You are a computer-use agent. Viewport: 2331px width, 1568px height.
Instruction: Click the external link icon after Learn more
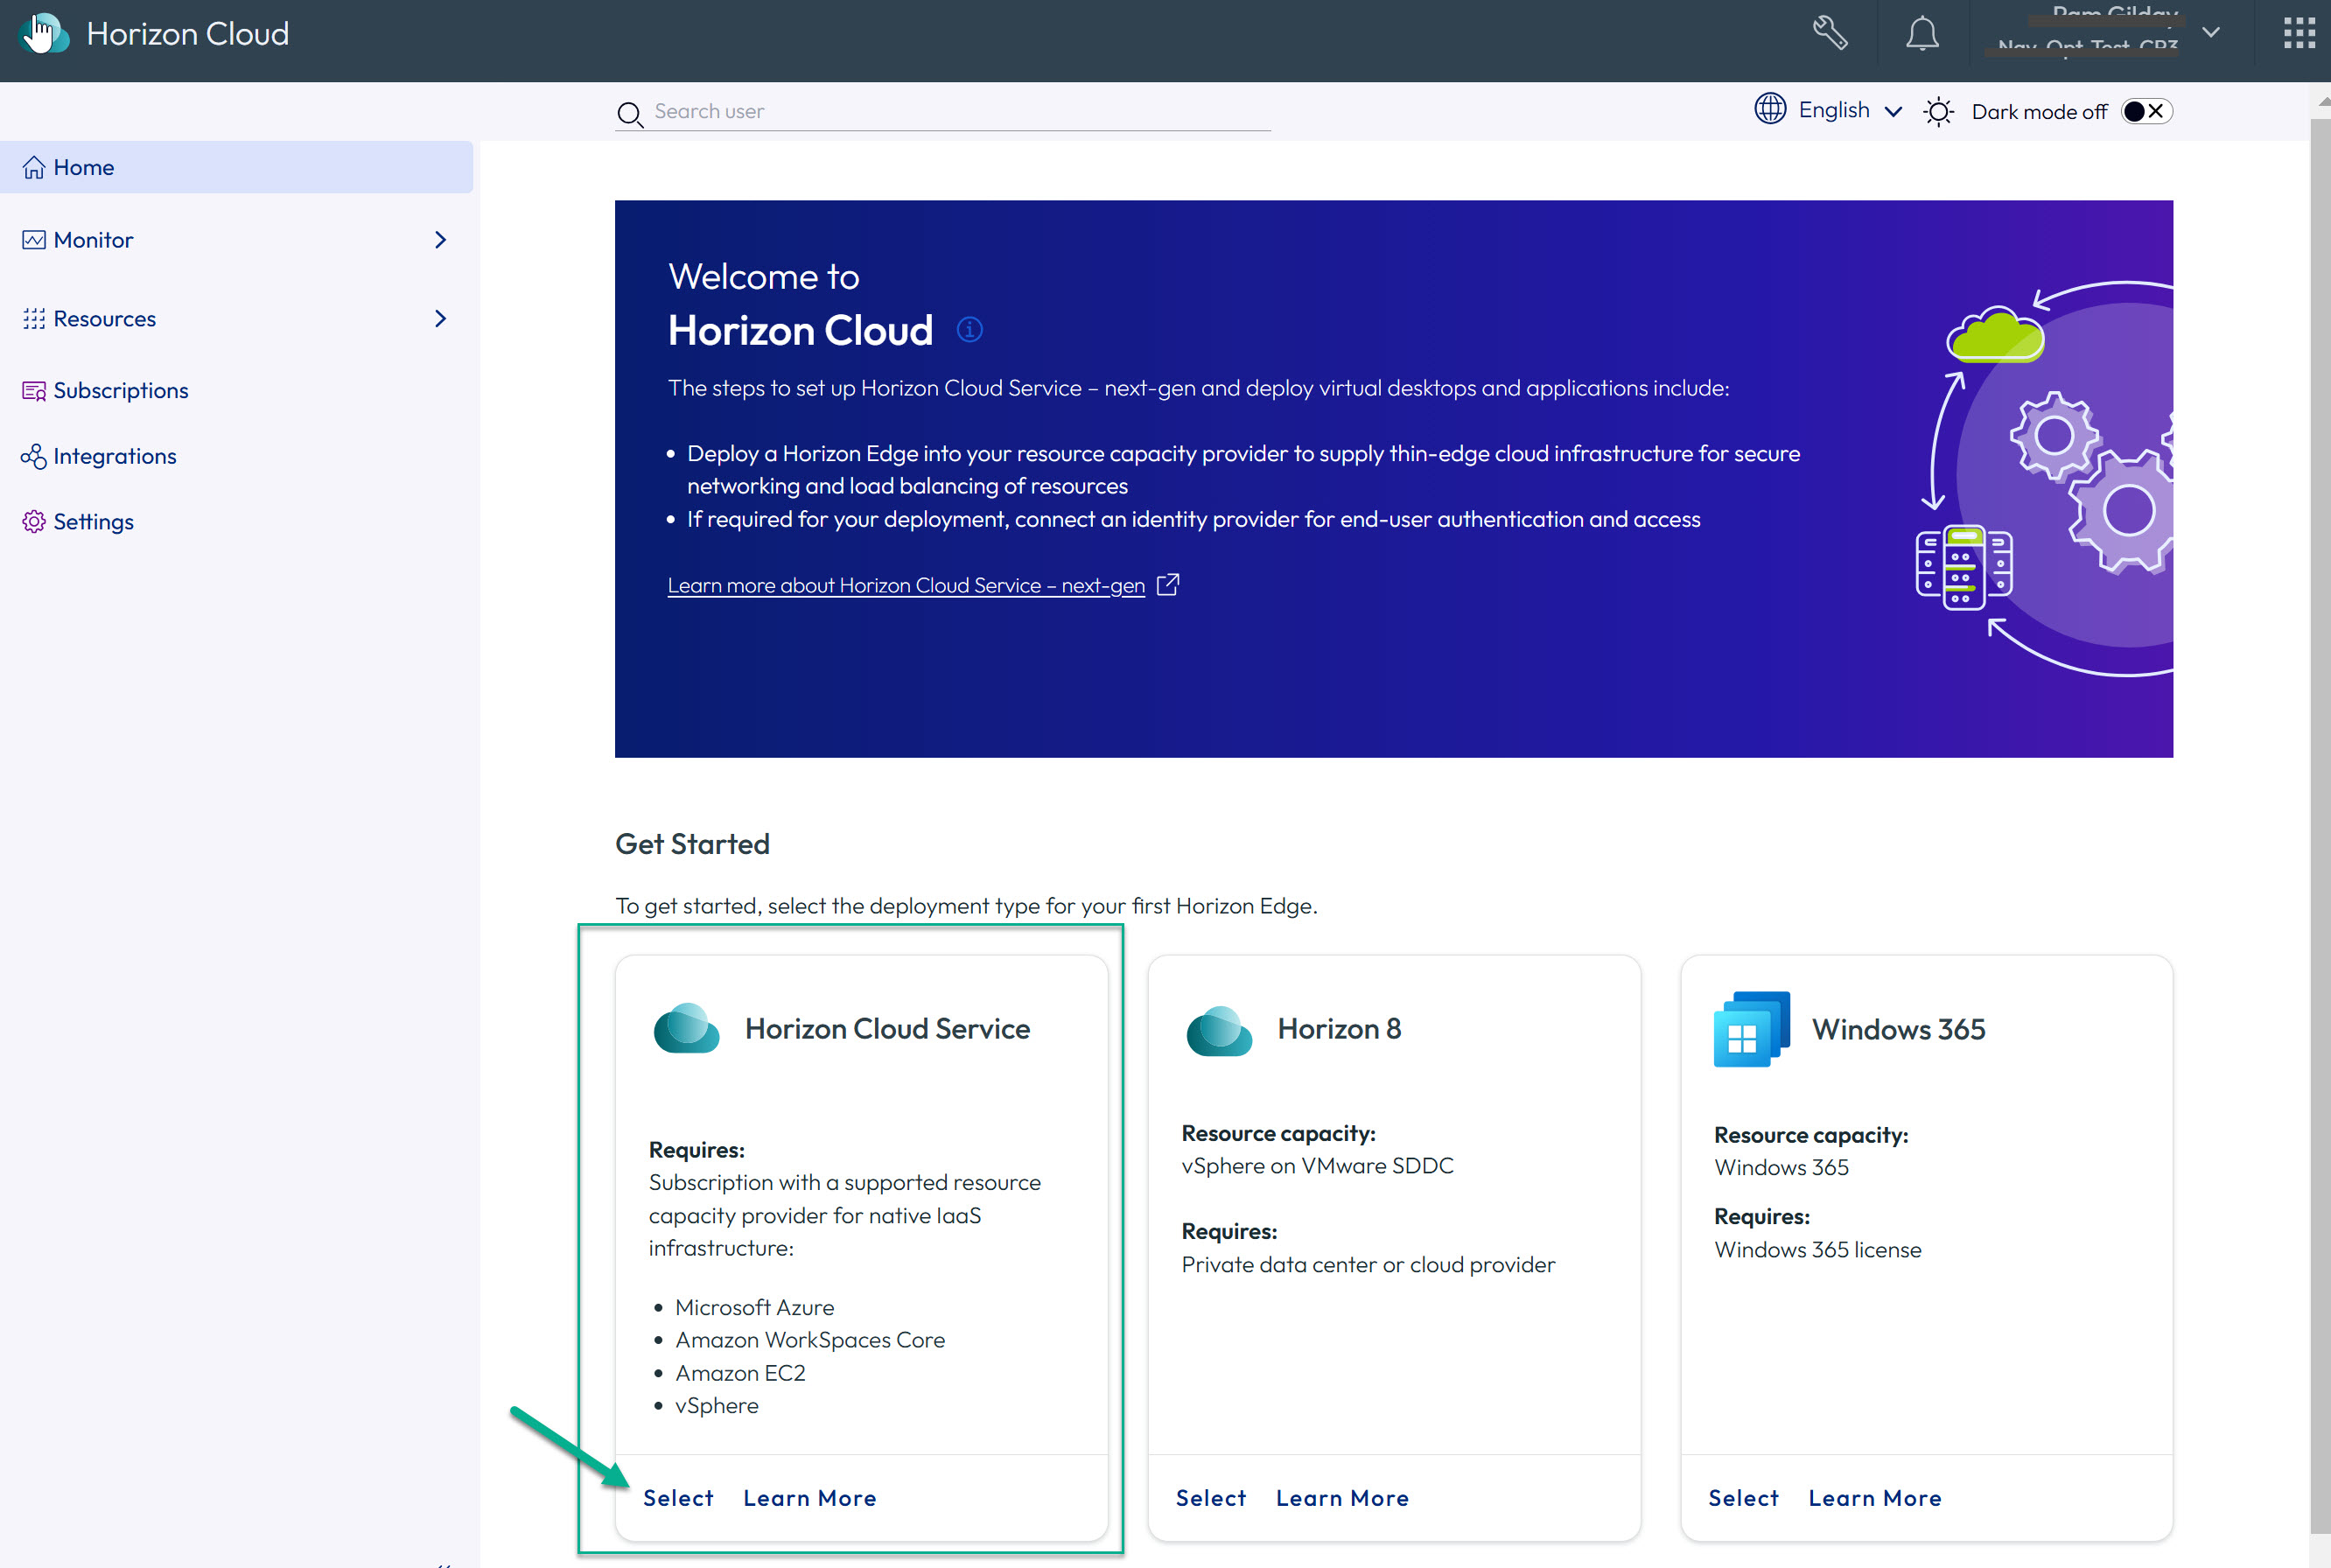pos(1168,584)
